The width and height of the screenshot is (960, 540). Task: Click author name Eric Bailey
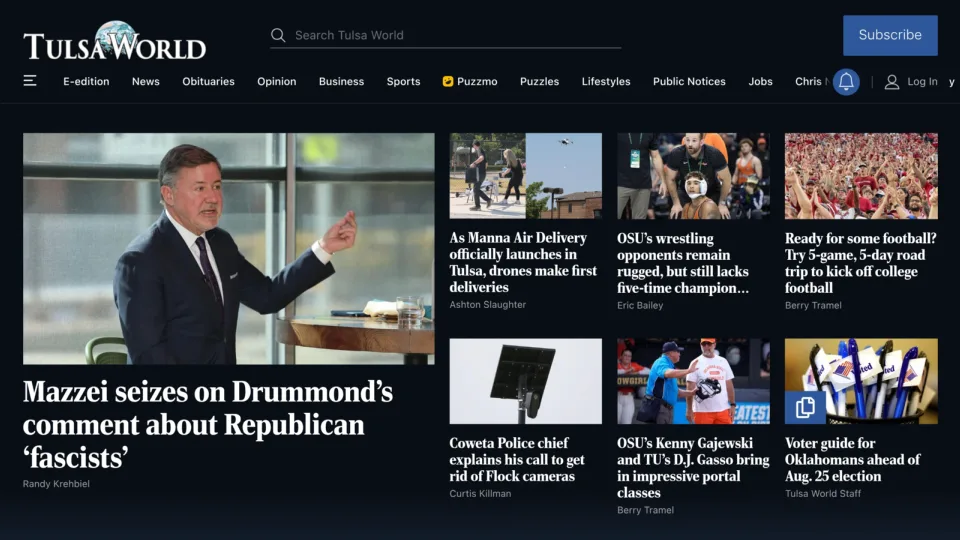point(640,305)
